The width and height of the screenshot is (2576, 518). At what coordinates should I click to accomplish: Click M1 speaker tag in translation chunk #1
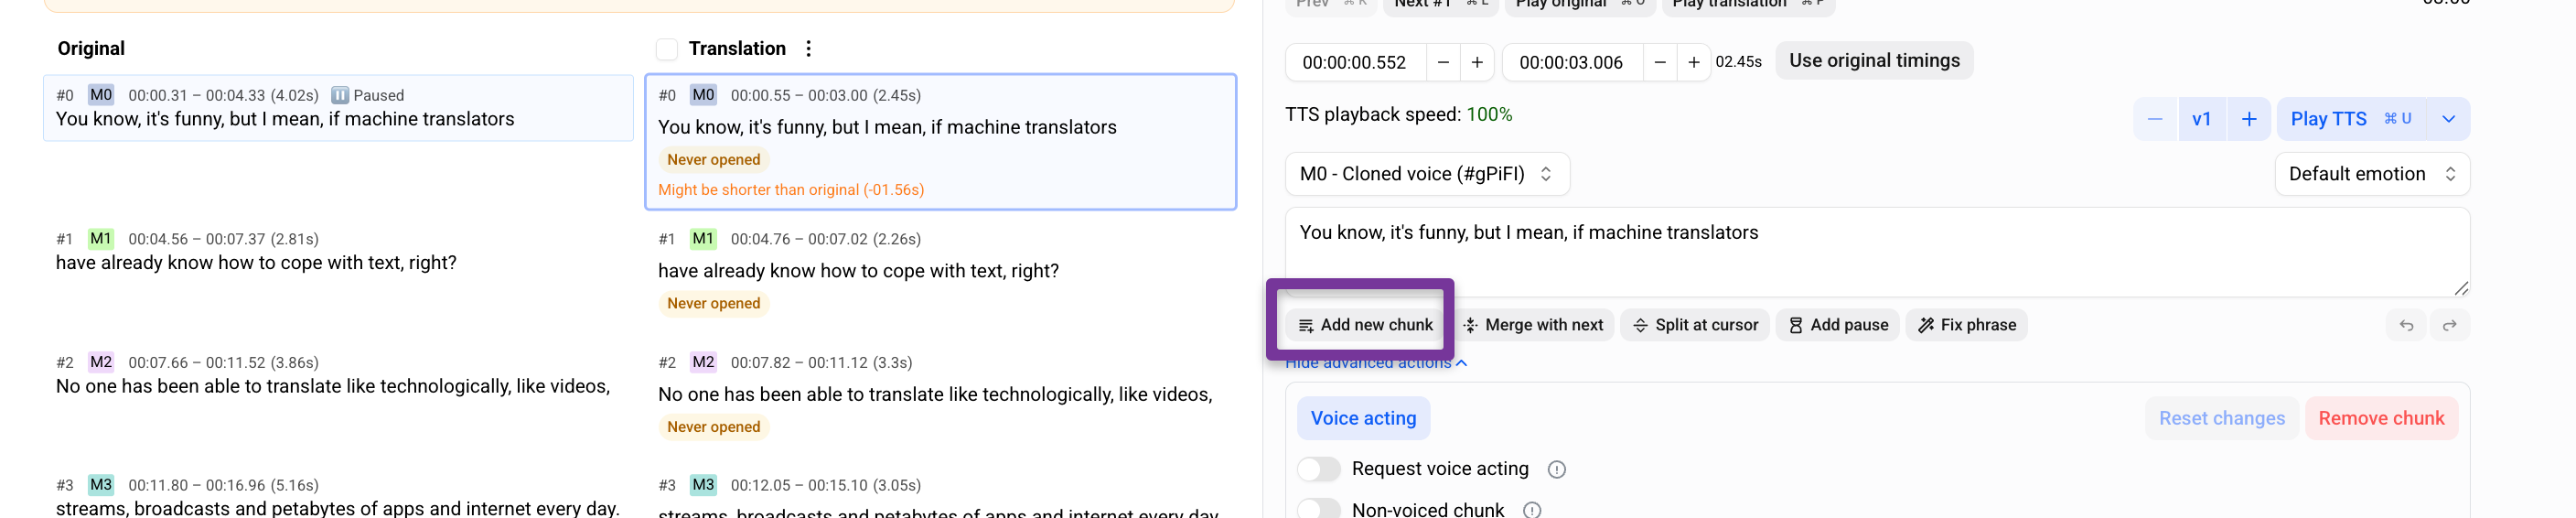click(x=703, y=239)
